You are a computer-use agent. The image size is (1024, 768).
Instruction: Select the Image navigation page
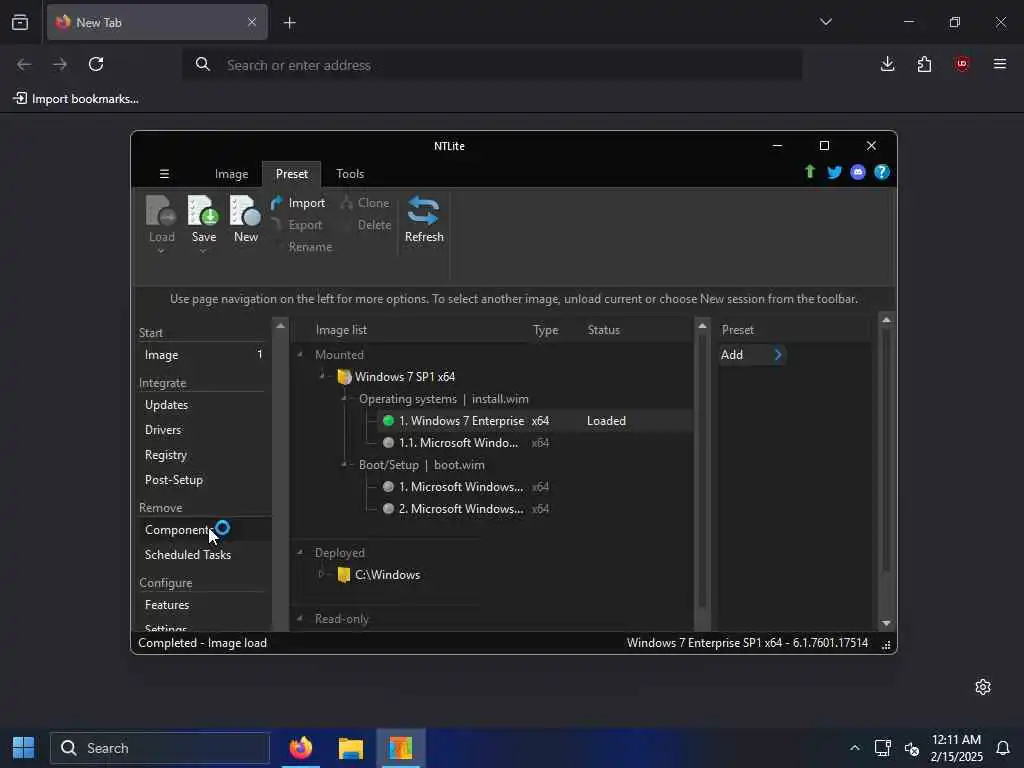203,355
